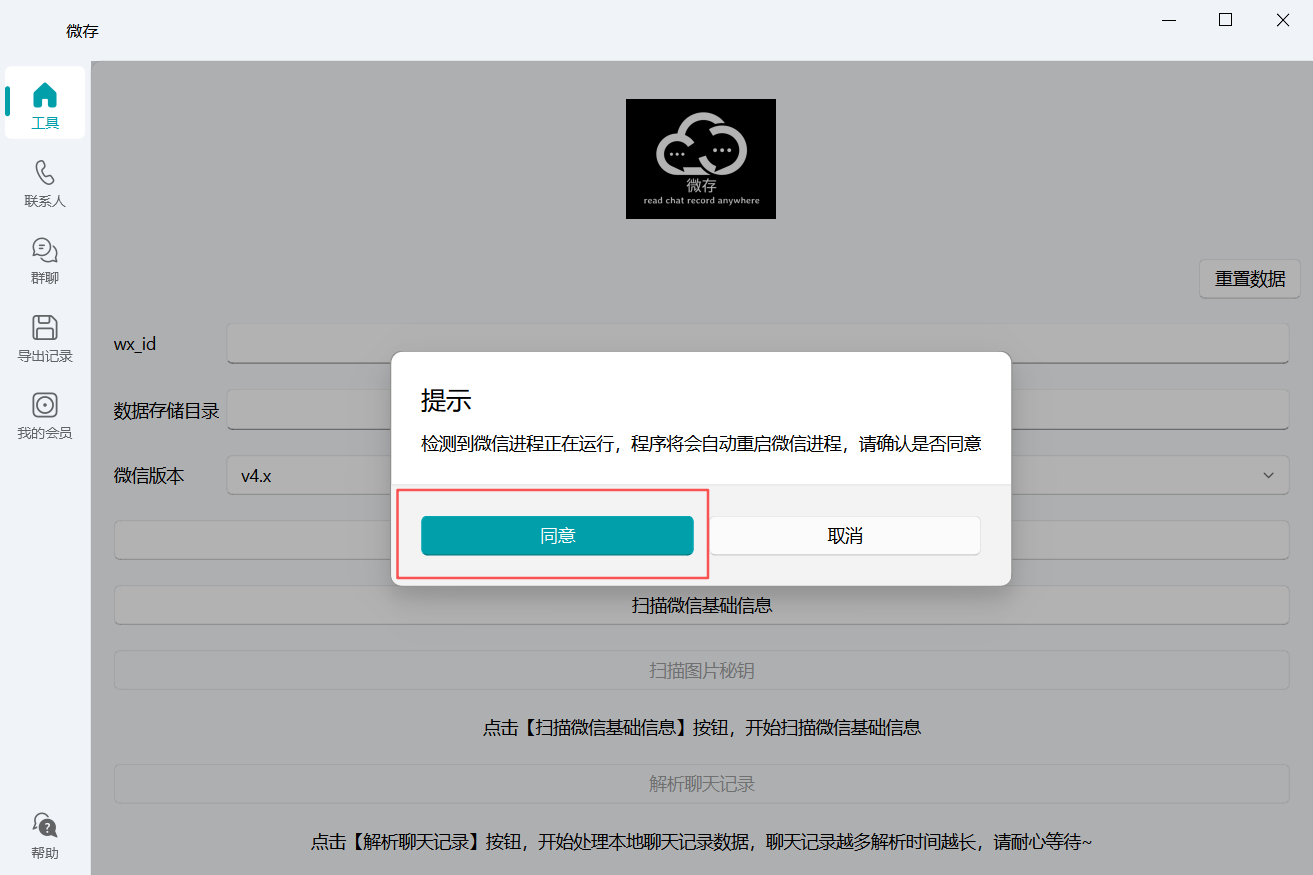Open the 帮助 help icon
1313x875 pixels.
click(45, 825)
